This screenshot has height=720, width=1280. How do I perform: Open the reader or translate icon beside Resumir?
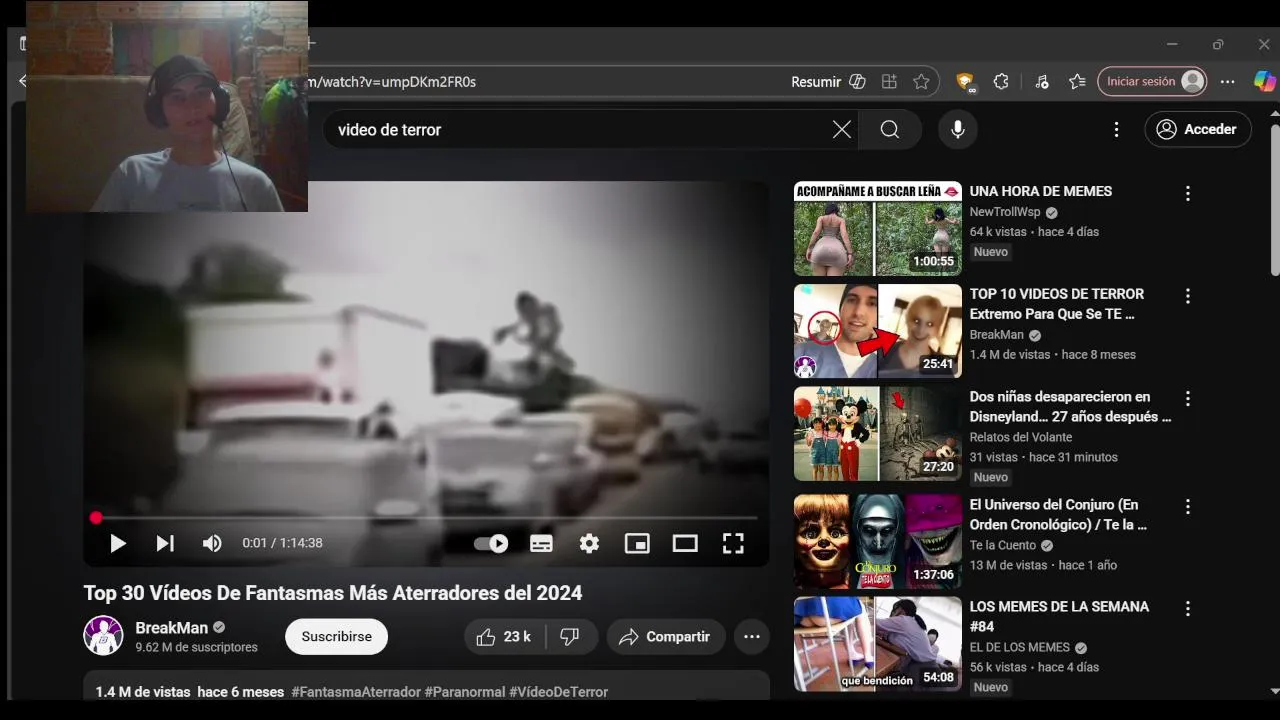(x=857, y=82)
